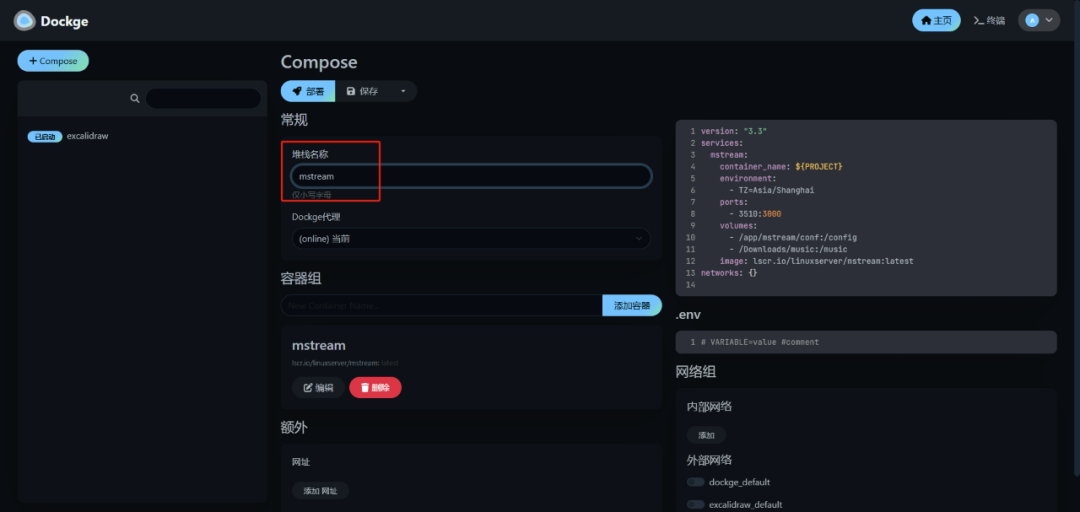Open the 主页 home button
Image resolution: width=1080 pixels, height=512 pixels.
click(x=936, y=20)
